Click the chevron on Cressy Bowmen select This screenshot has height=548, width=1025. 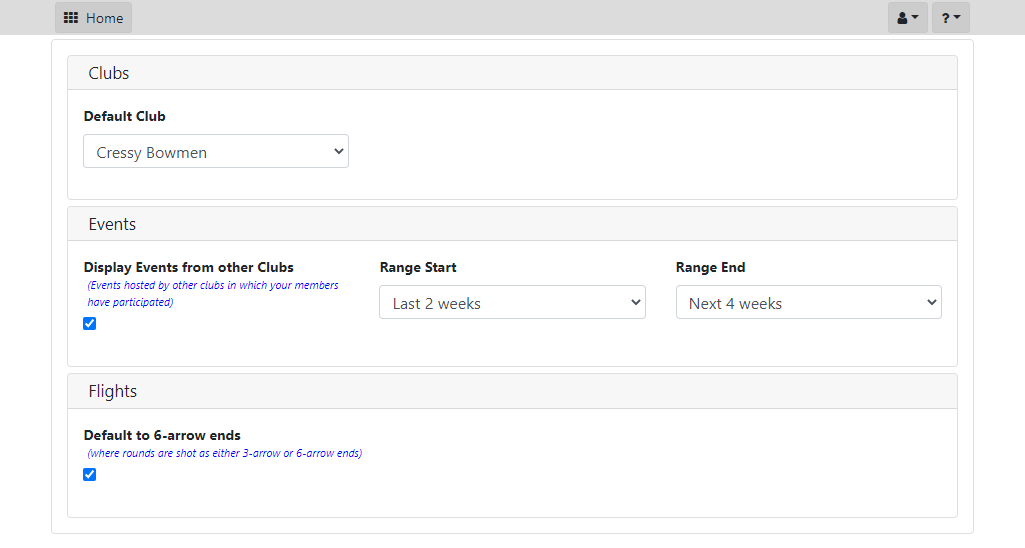339,151
